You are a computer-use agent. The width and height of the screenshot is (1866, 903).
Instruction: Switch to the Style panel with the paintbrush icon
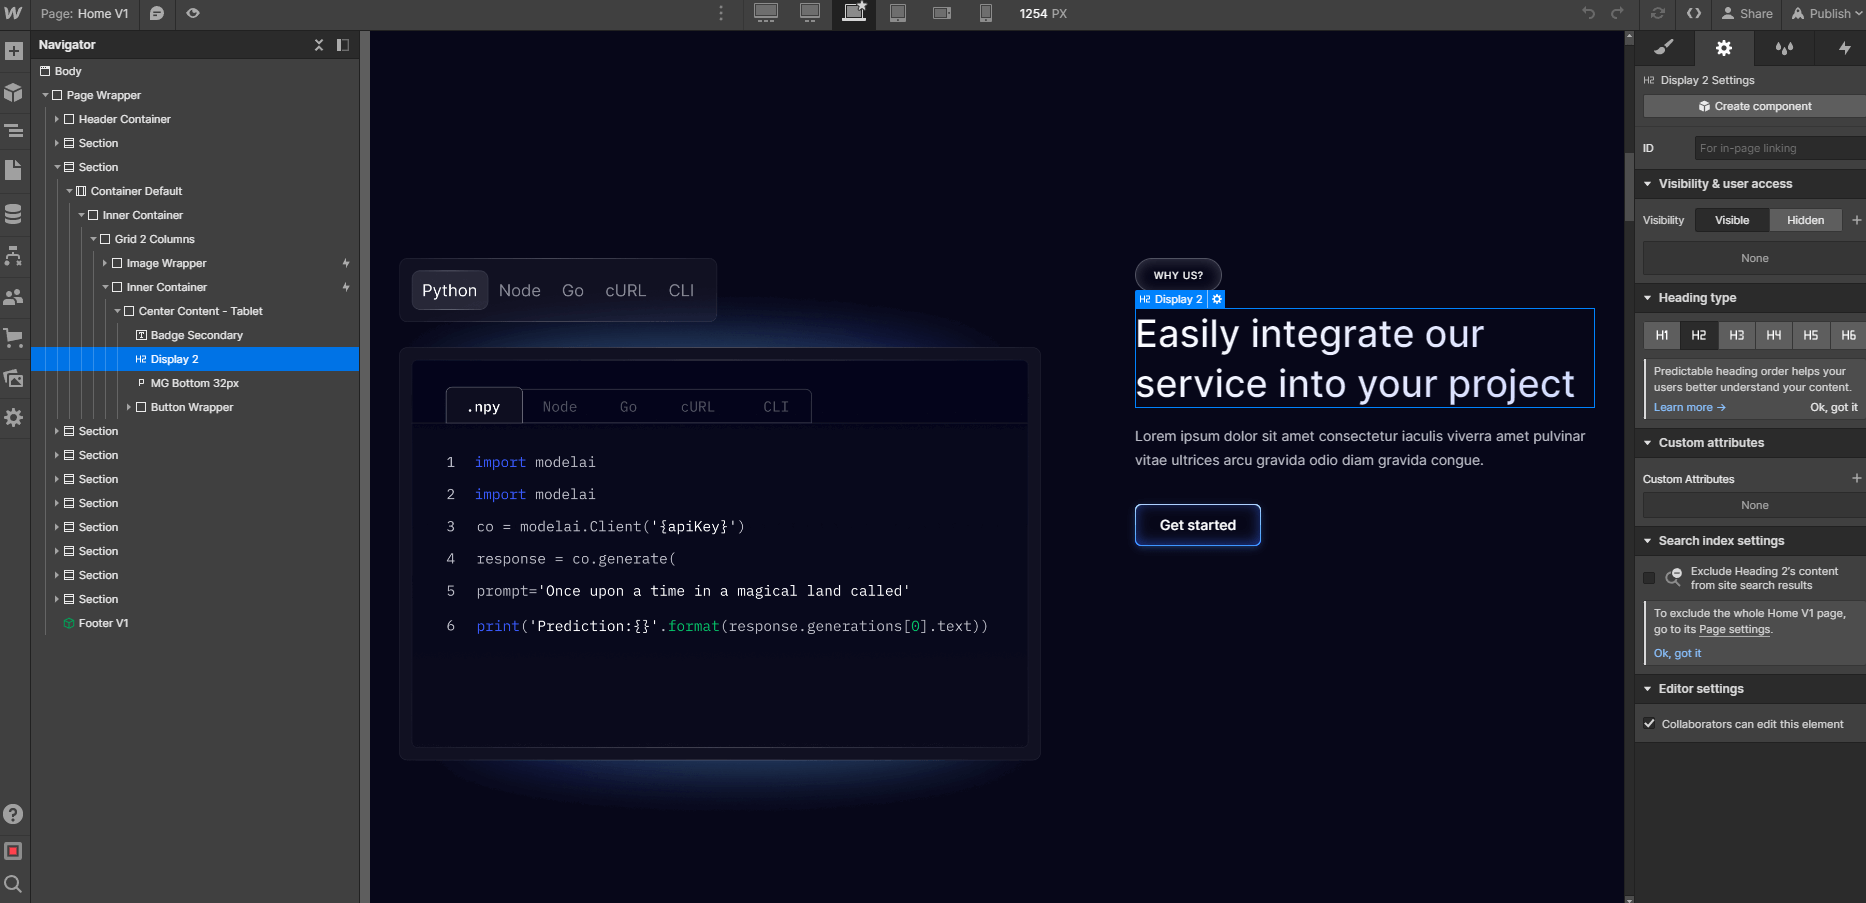coord(1663,47)
